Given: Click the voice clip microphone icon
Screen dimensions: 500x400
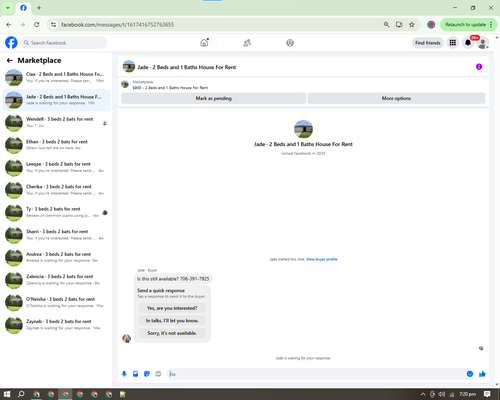Looking at the screenshot, I should [124, 374].
